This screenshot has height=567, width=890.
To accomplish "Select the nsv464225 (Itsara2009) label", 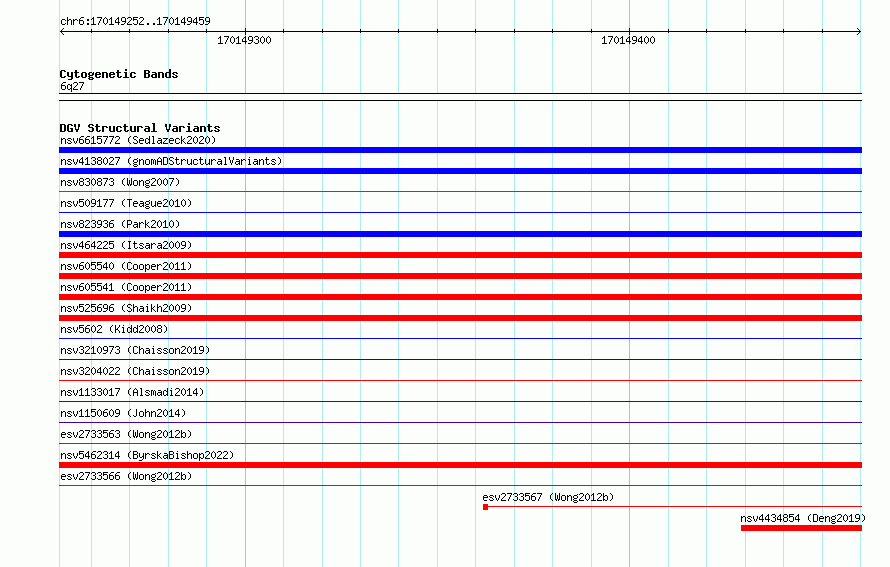I will tap(126, 245).
